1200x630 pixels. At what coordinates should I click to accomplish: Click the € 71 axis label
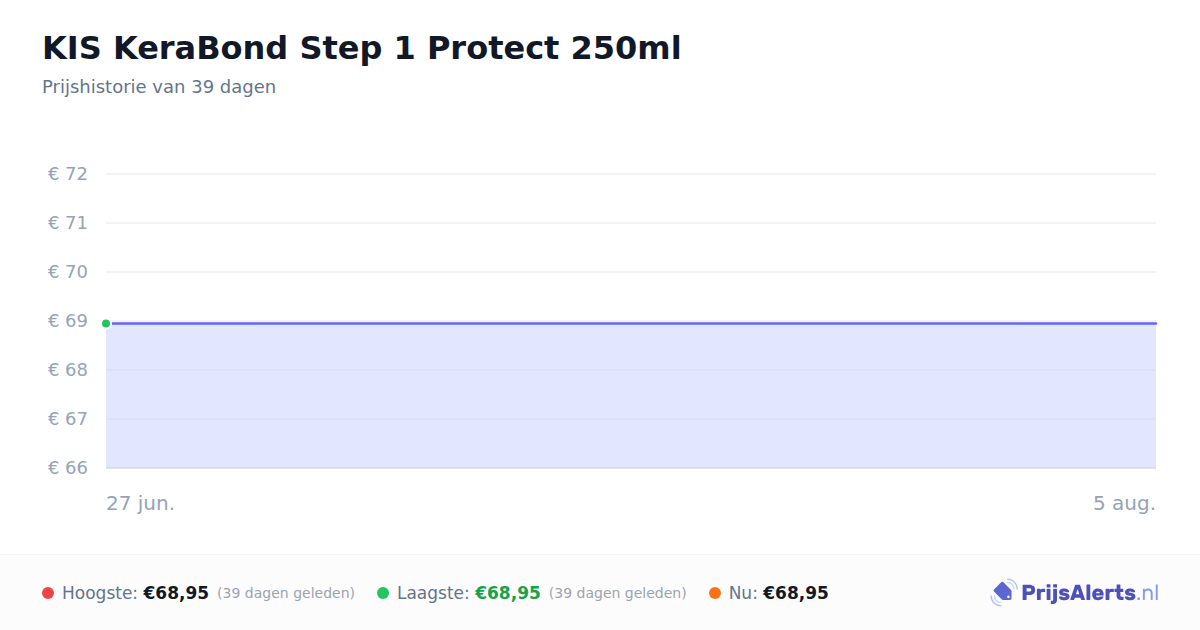pos(68,223)
